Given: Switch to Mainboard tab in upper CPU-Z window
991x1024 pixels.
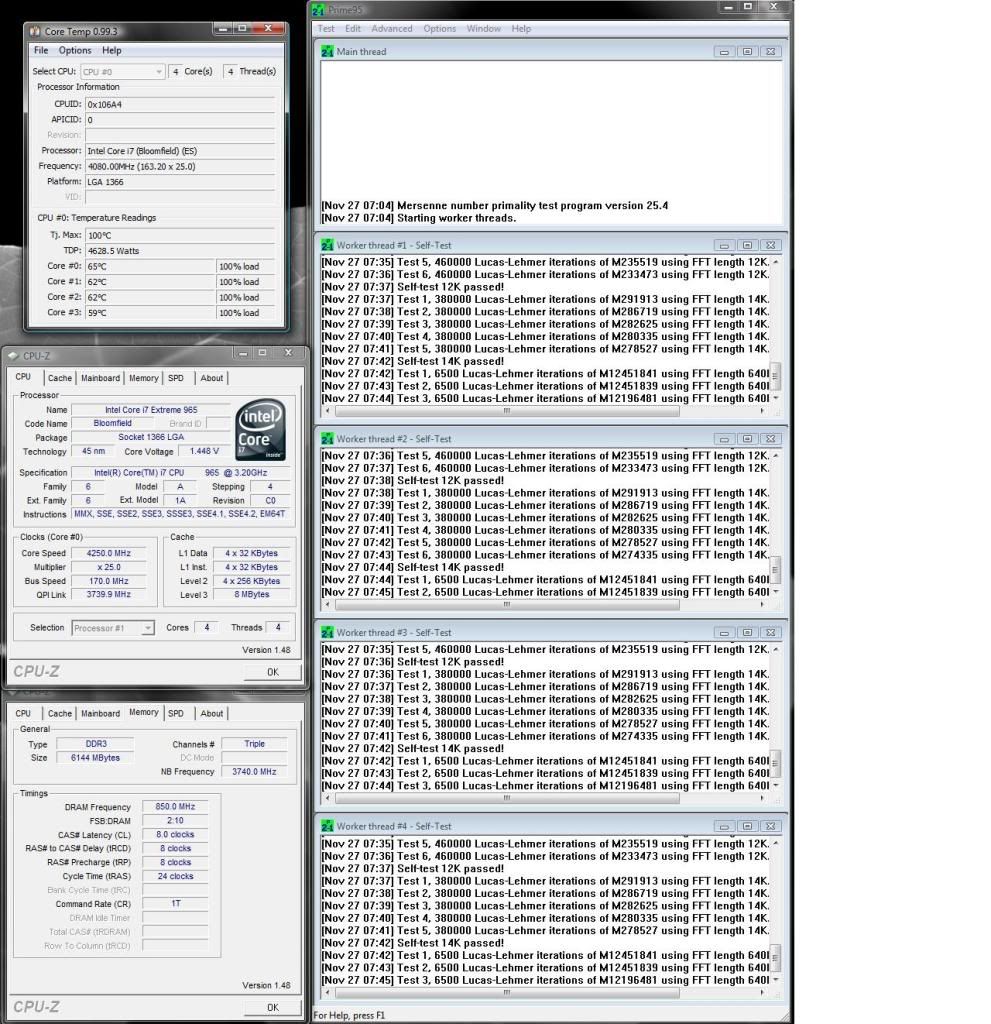Looking at the screenshot, I should pyautogui.click(x=101, y=378).
